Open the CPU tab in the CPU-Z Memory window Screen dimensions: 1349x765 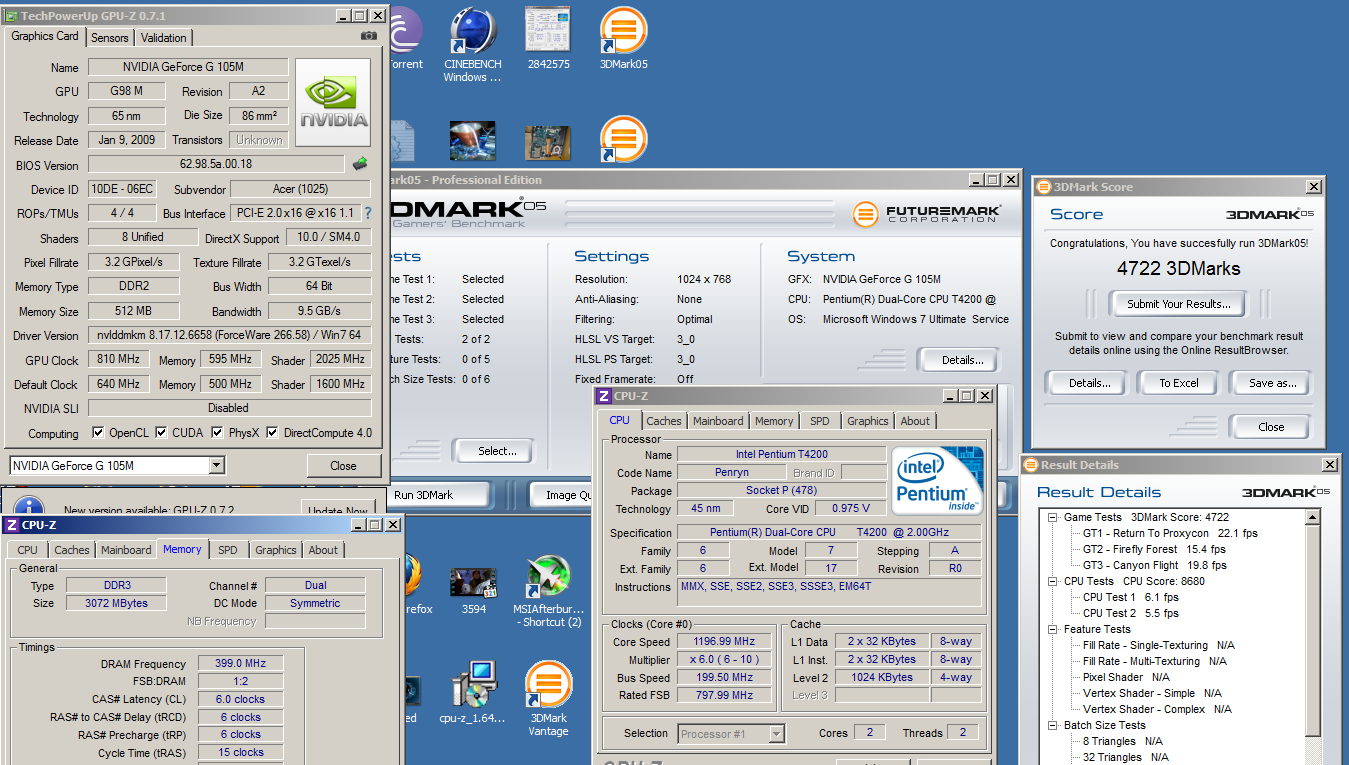(28, 550)
